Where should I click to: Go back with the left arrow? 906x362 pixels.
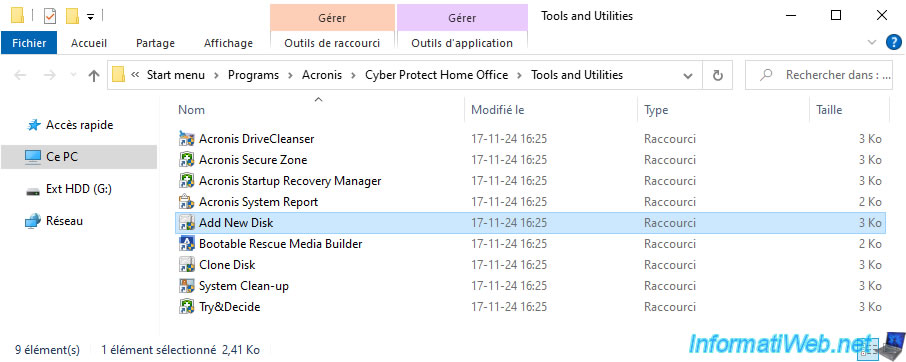pyautogui.click(x=20, y=75)
